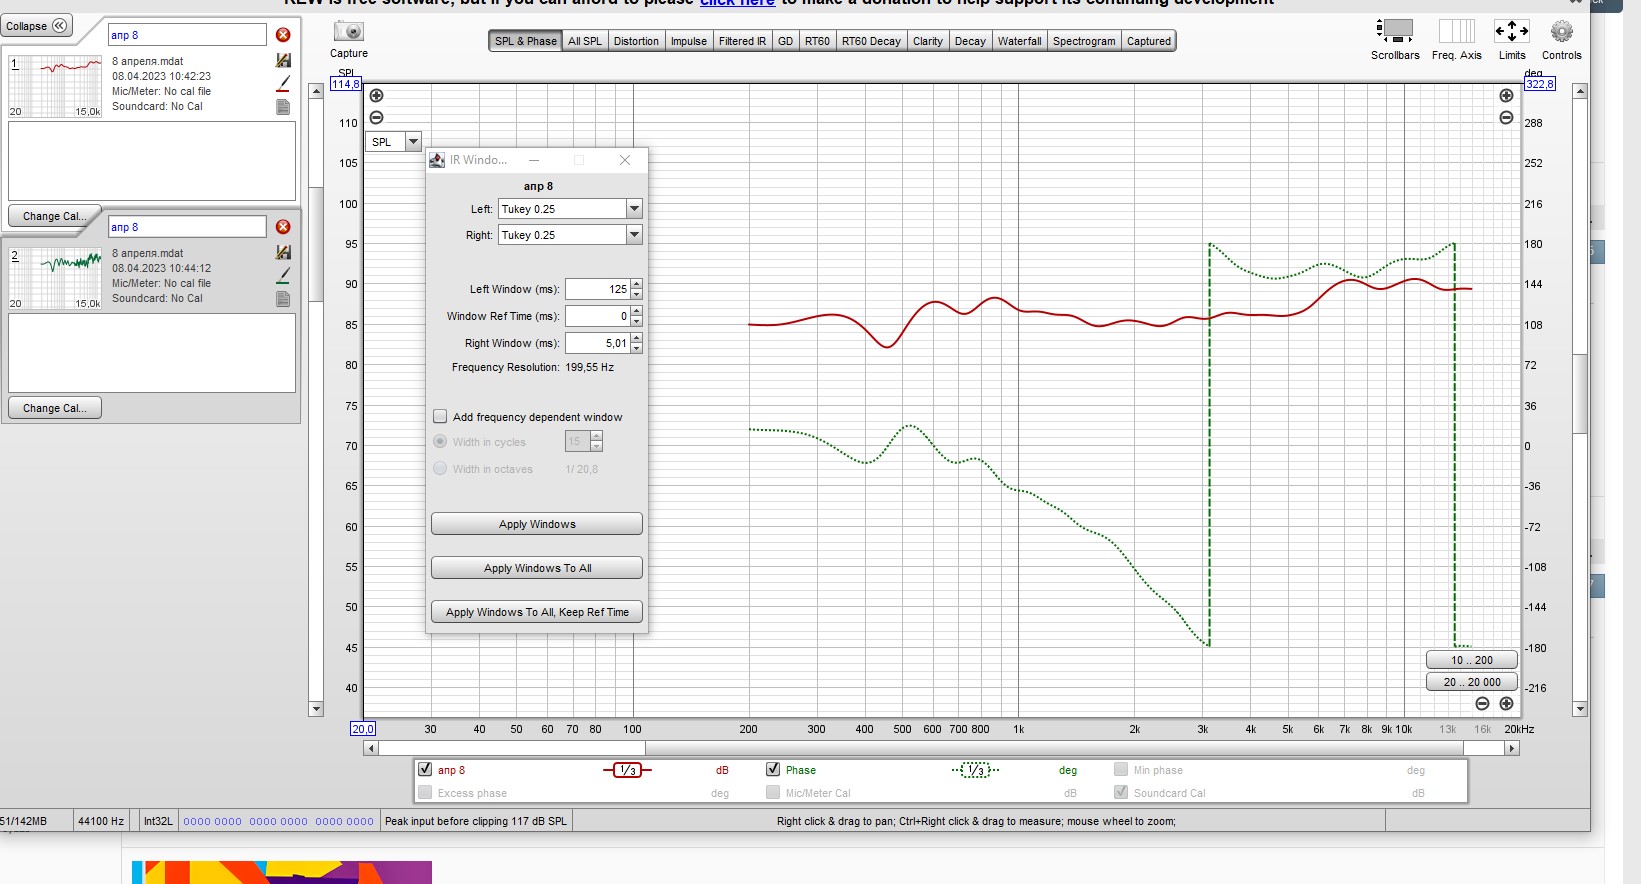The height and width of the screenshot is (884, 1641).
Task: Open the Right window type dropdown
Action: point(634,235)
